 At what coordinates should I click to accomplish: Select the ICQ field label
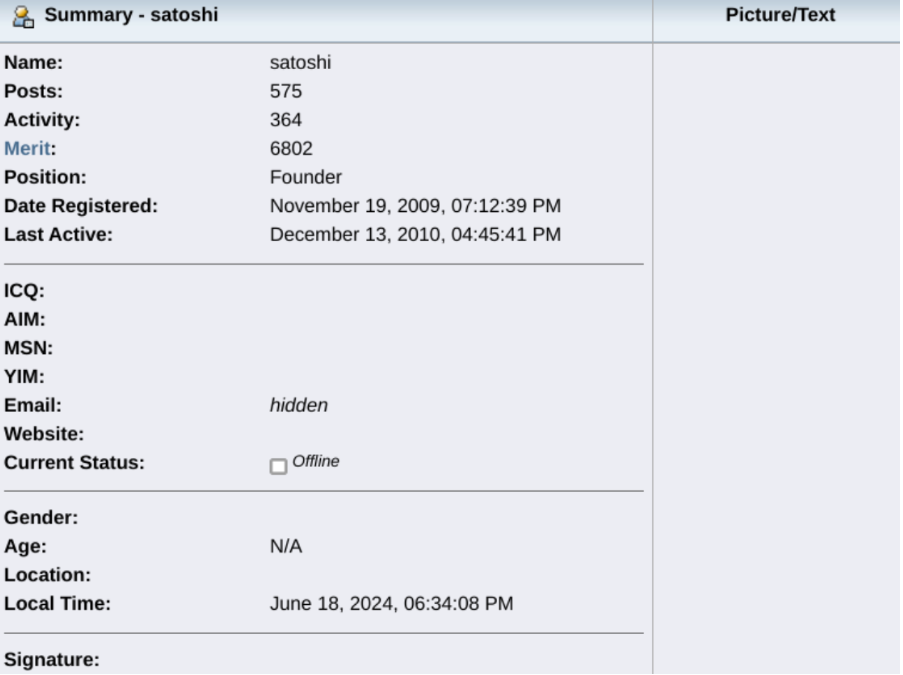click(x=24, y=292)
